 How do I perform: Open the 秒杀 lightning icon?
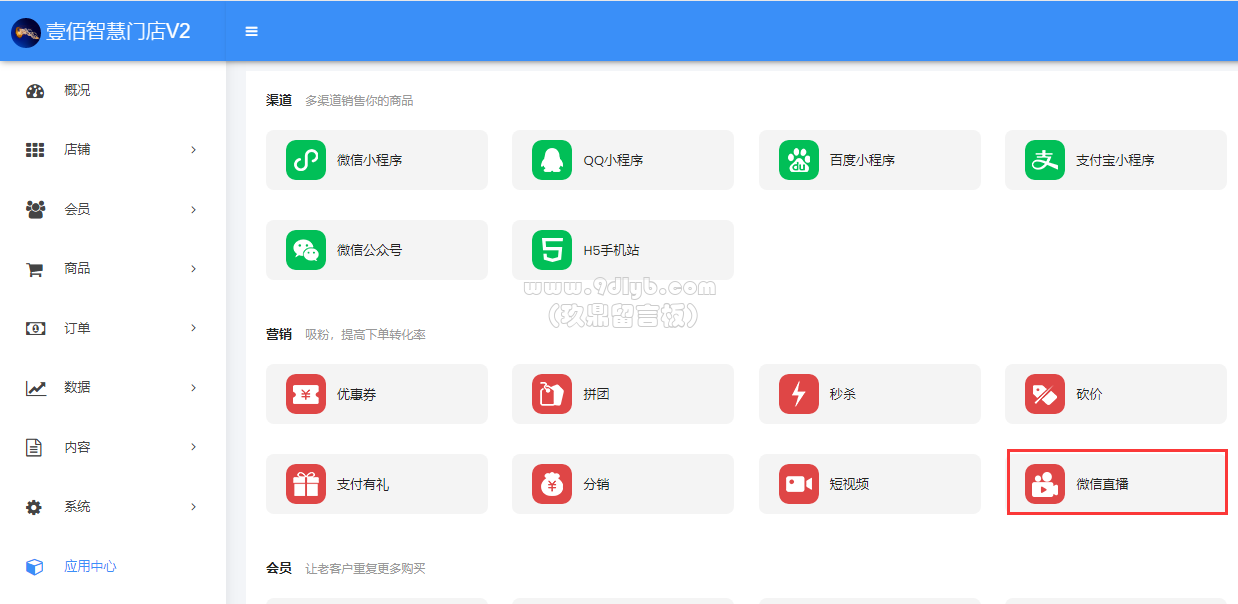coord(799,394)
